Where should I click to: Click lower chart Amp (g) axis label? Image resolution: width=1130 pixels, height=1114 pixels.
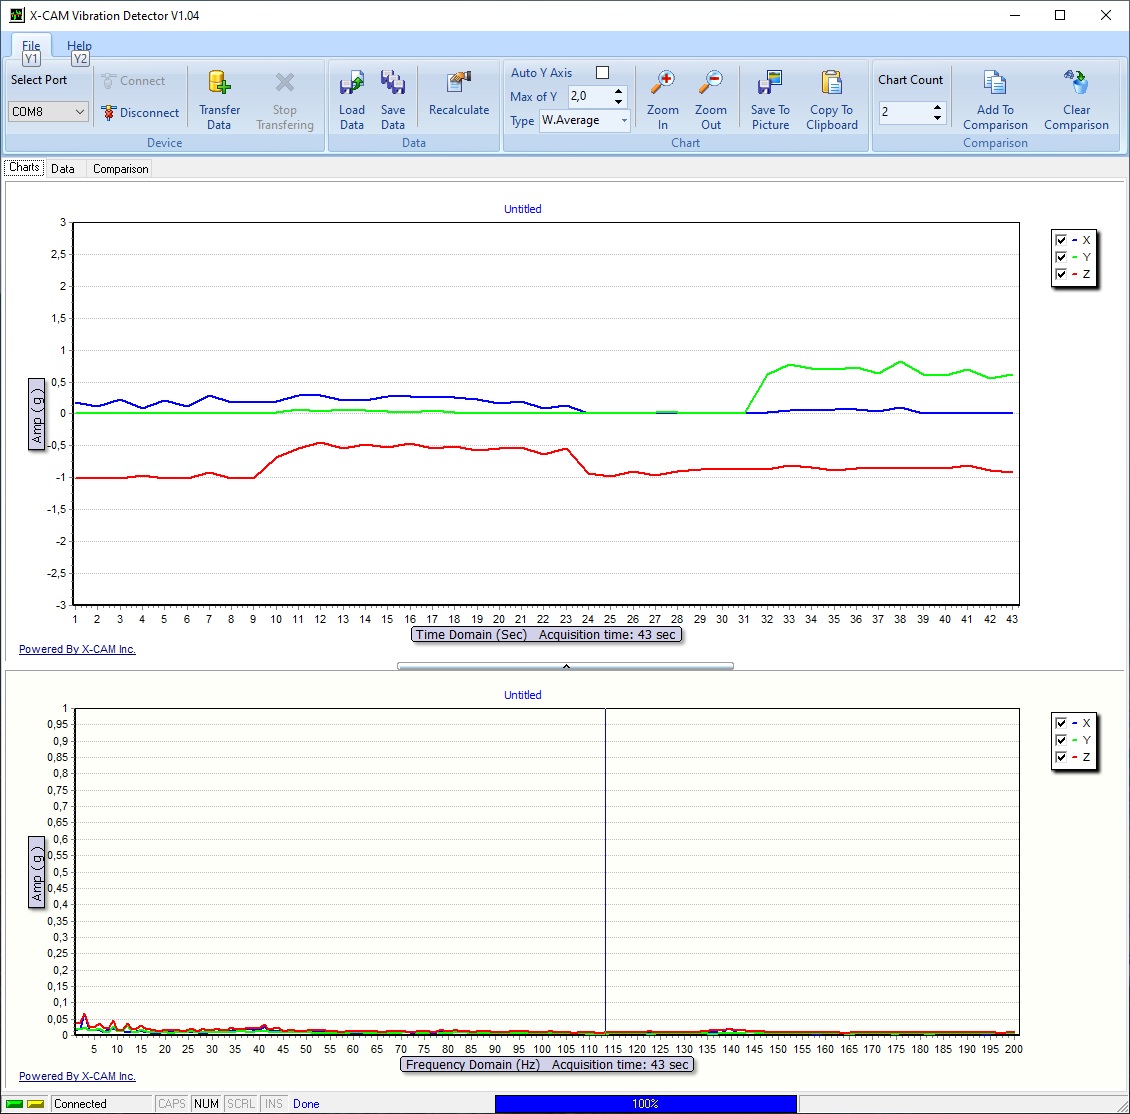point(37,873)
